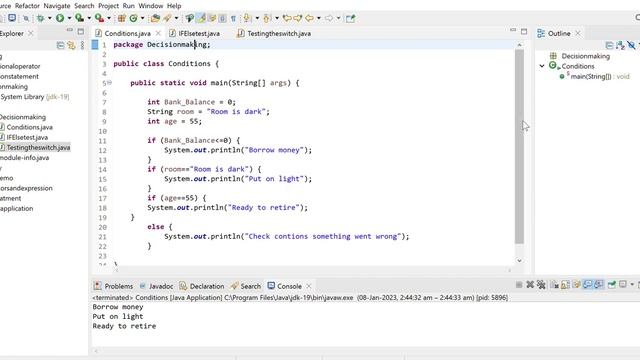This screenshot has width=640, height=360.
Task: Click the small magnifier icon in toolbar
Action: pyautogui.click(x=26, y=18)
